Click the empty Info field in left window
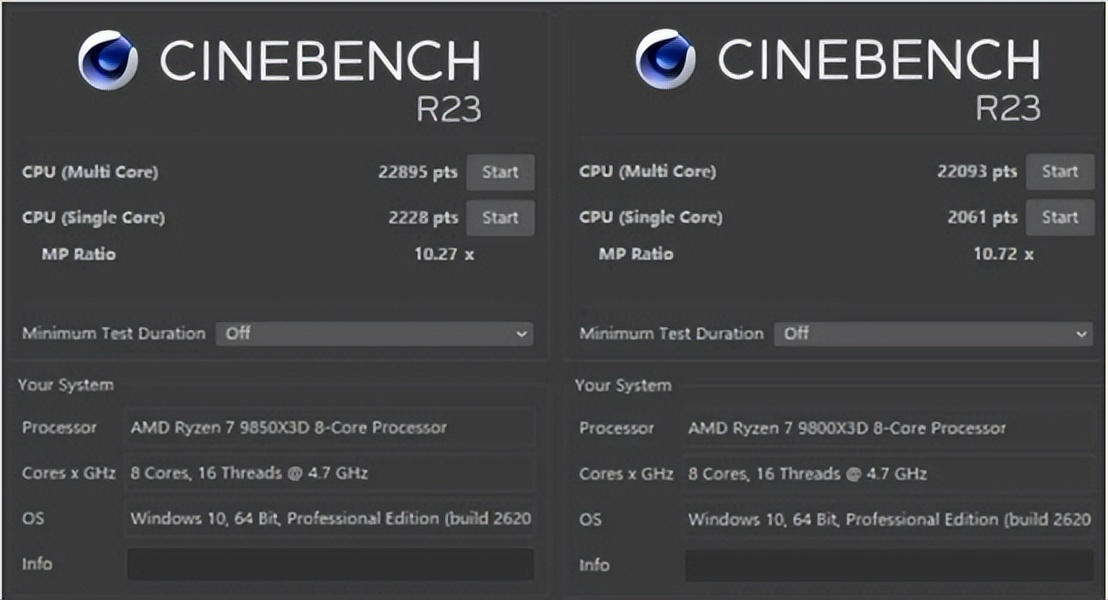The image size is (1108, 600). point(330,564)
